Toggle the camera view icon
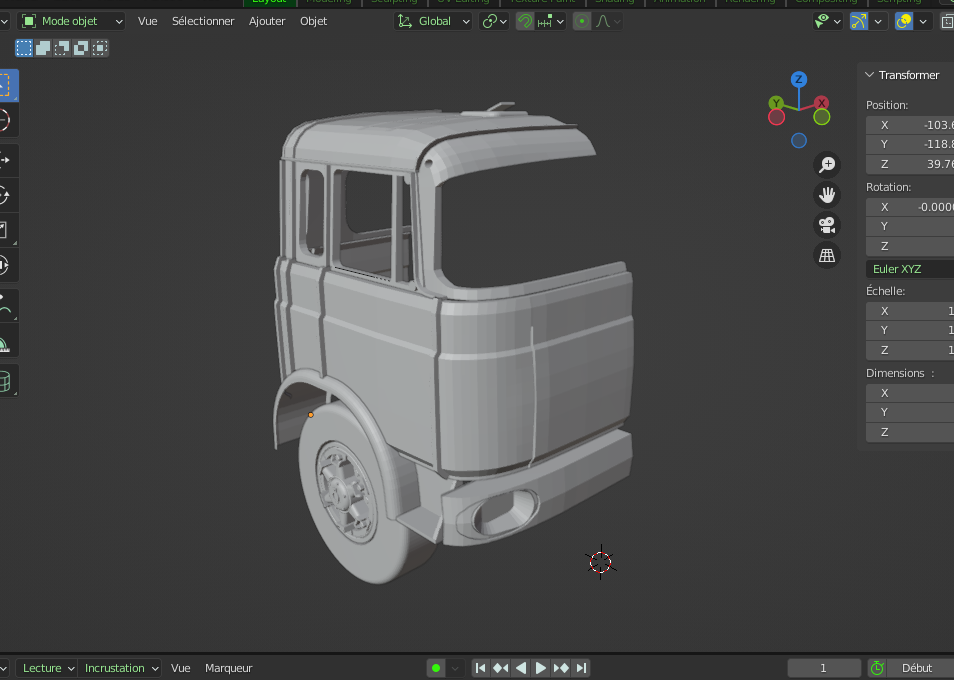 point(827,225)
